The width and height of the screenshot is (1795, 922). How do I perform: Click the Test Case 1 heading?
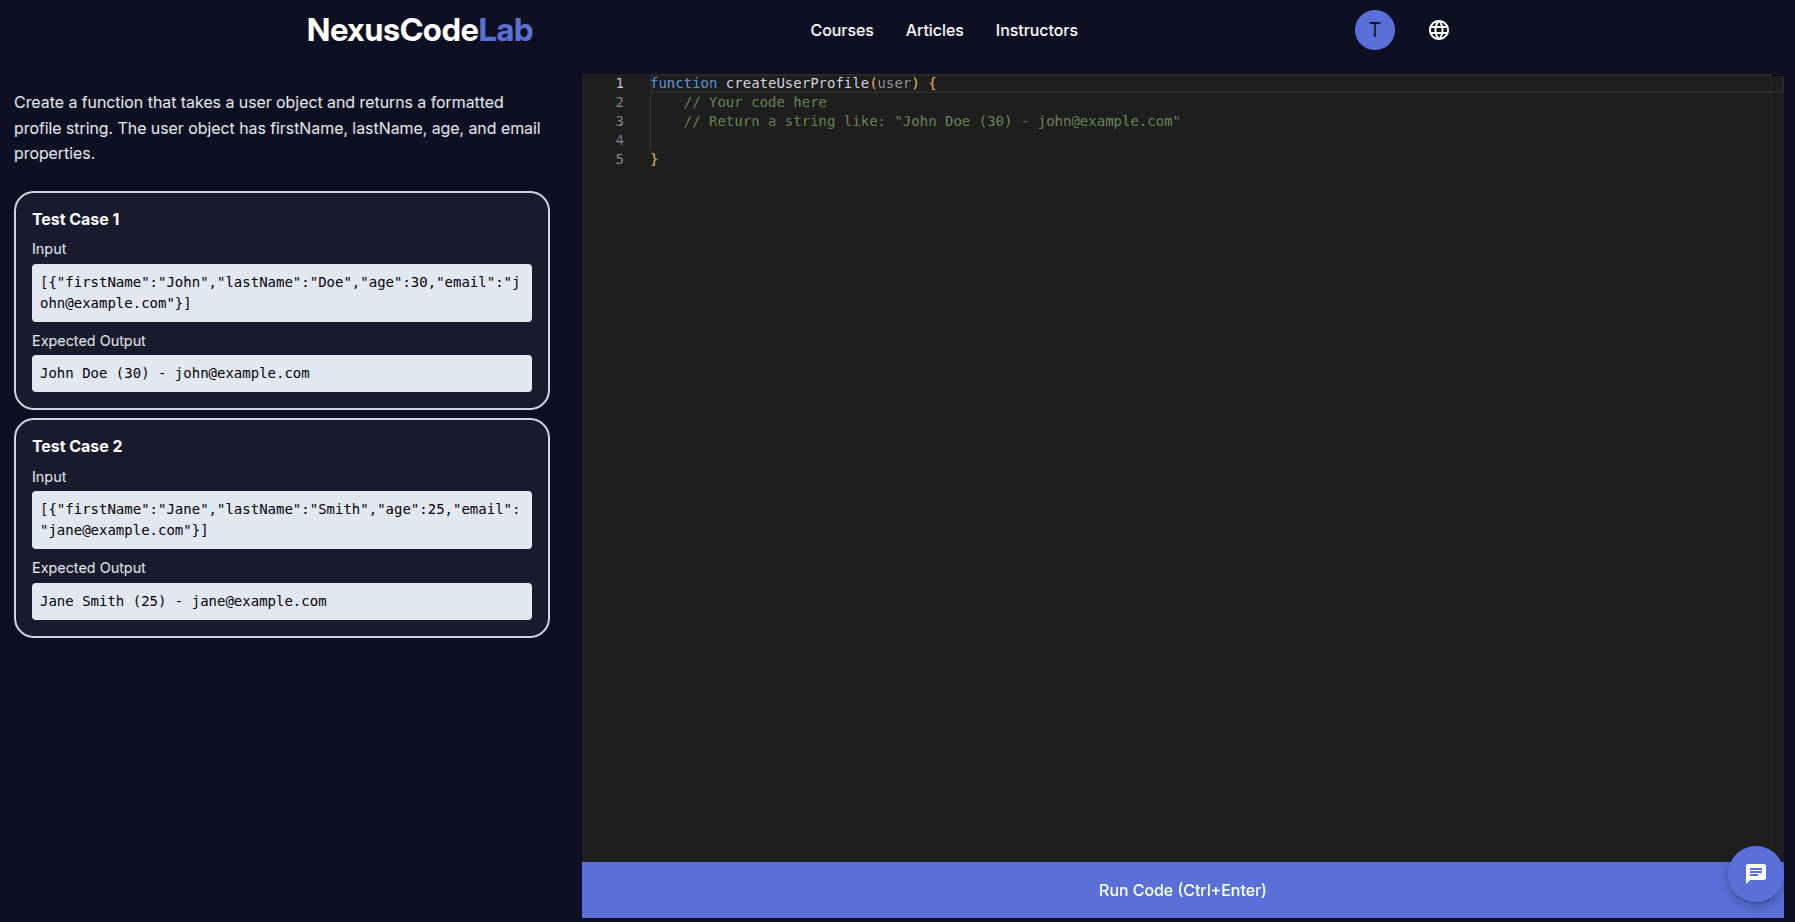coord(76,219)
